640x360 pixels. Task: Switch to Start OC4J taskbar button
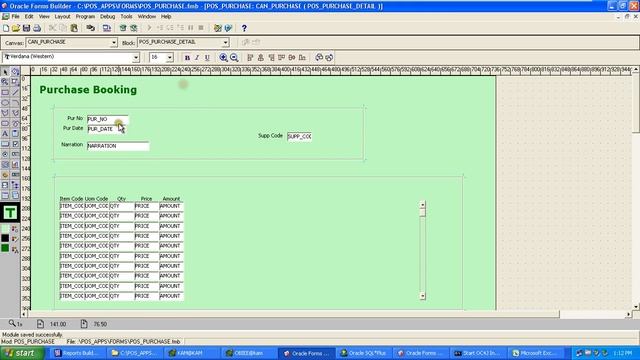[x=478, y=353]
